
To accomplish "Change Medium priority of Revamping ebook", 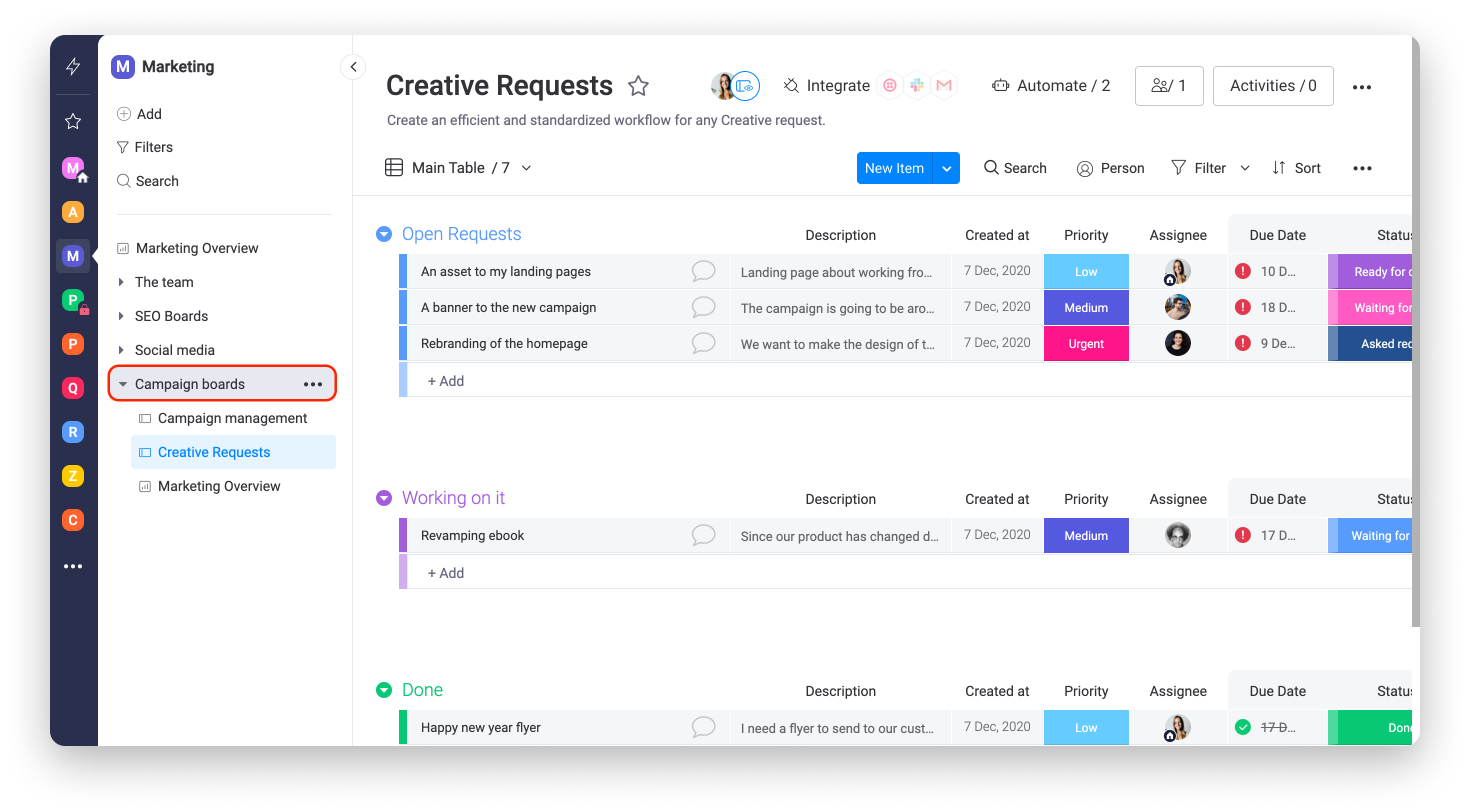I will 1086,535.
